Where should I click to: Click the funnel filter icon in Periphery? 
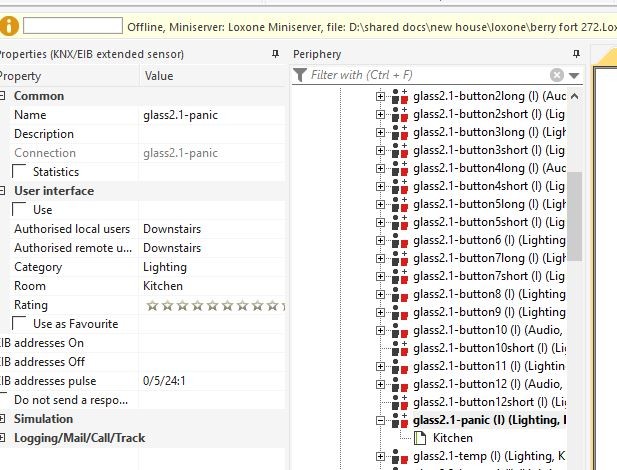[x=300, y=75]
